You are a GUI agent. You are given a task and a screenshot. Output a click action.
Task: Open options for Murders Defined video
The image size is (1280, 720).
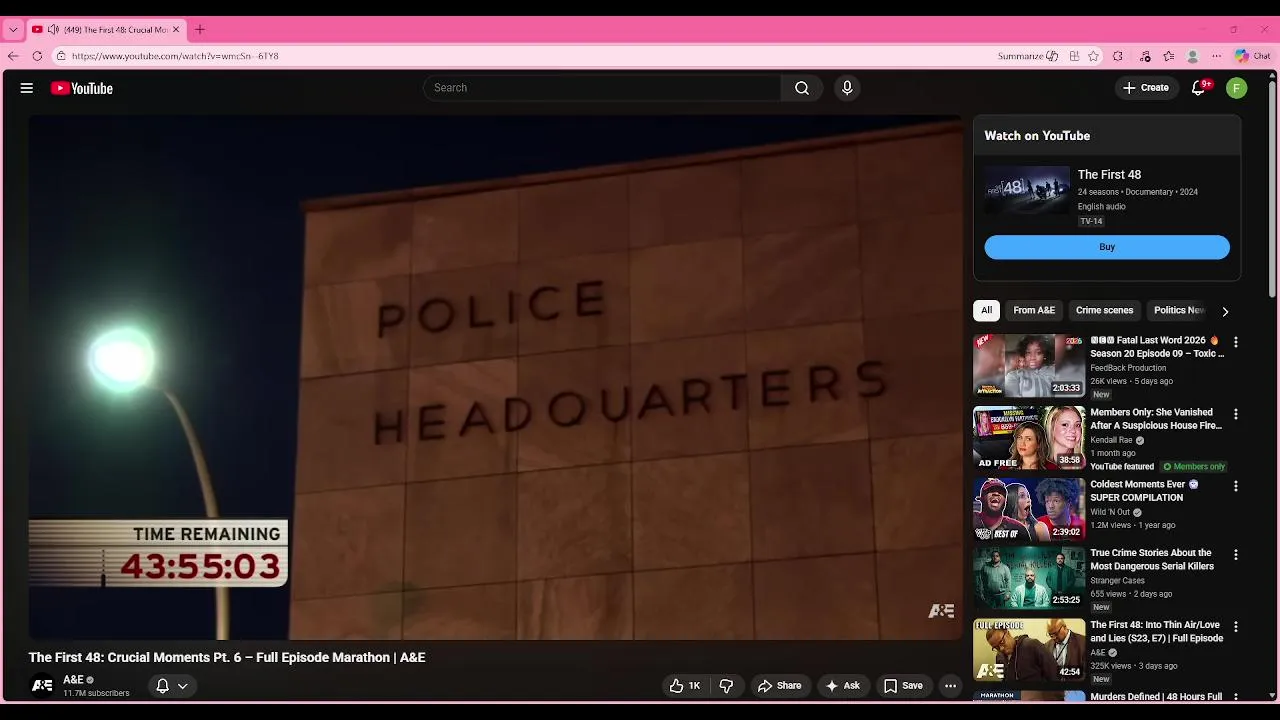1235,696
